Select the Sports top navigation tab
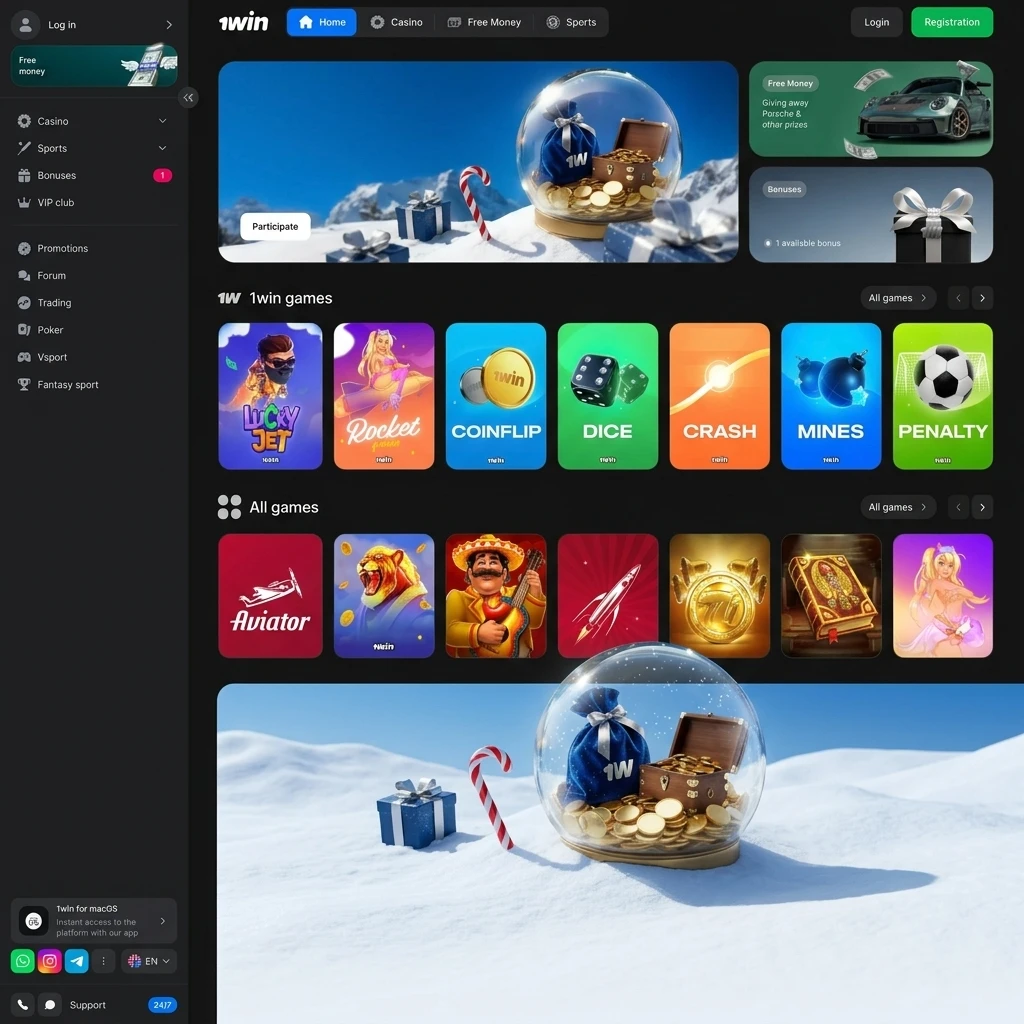This screenshot has width=1024, height=1024. tap(571, 22)
